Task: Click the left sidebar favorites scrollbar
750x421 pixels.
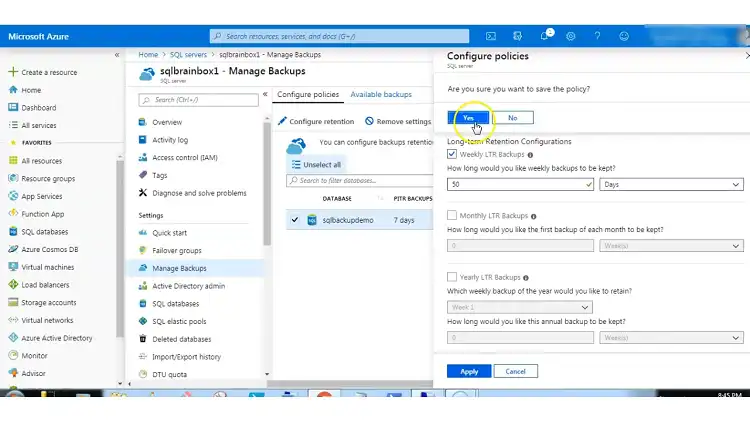Action: [120, 249]
